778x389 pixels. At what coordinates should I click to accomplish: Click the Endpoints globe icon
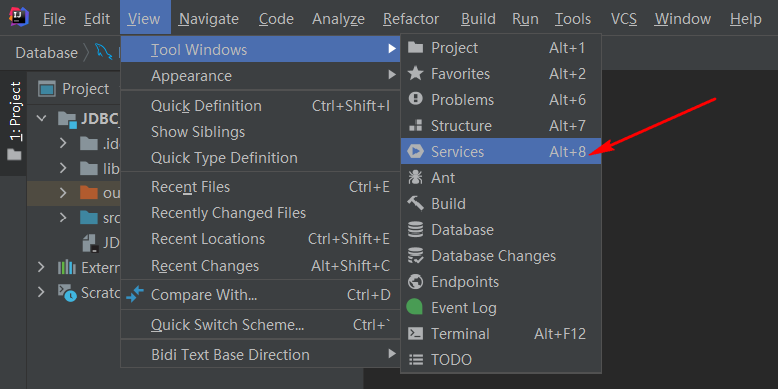[415, 282]
